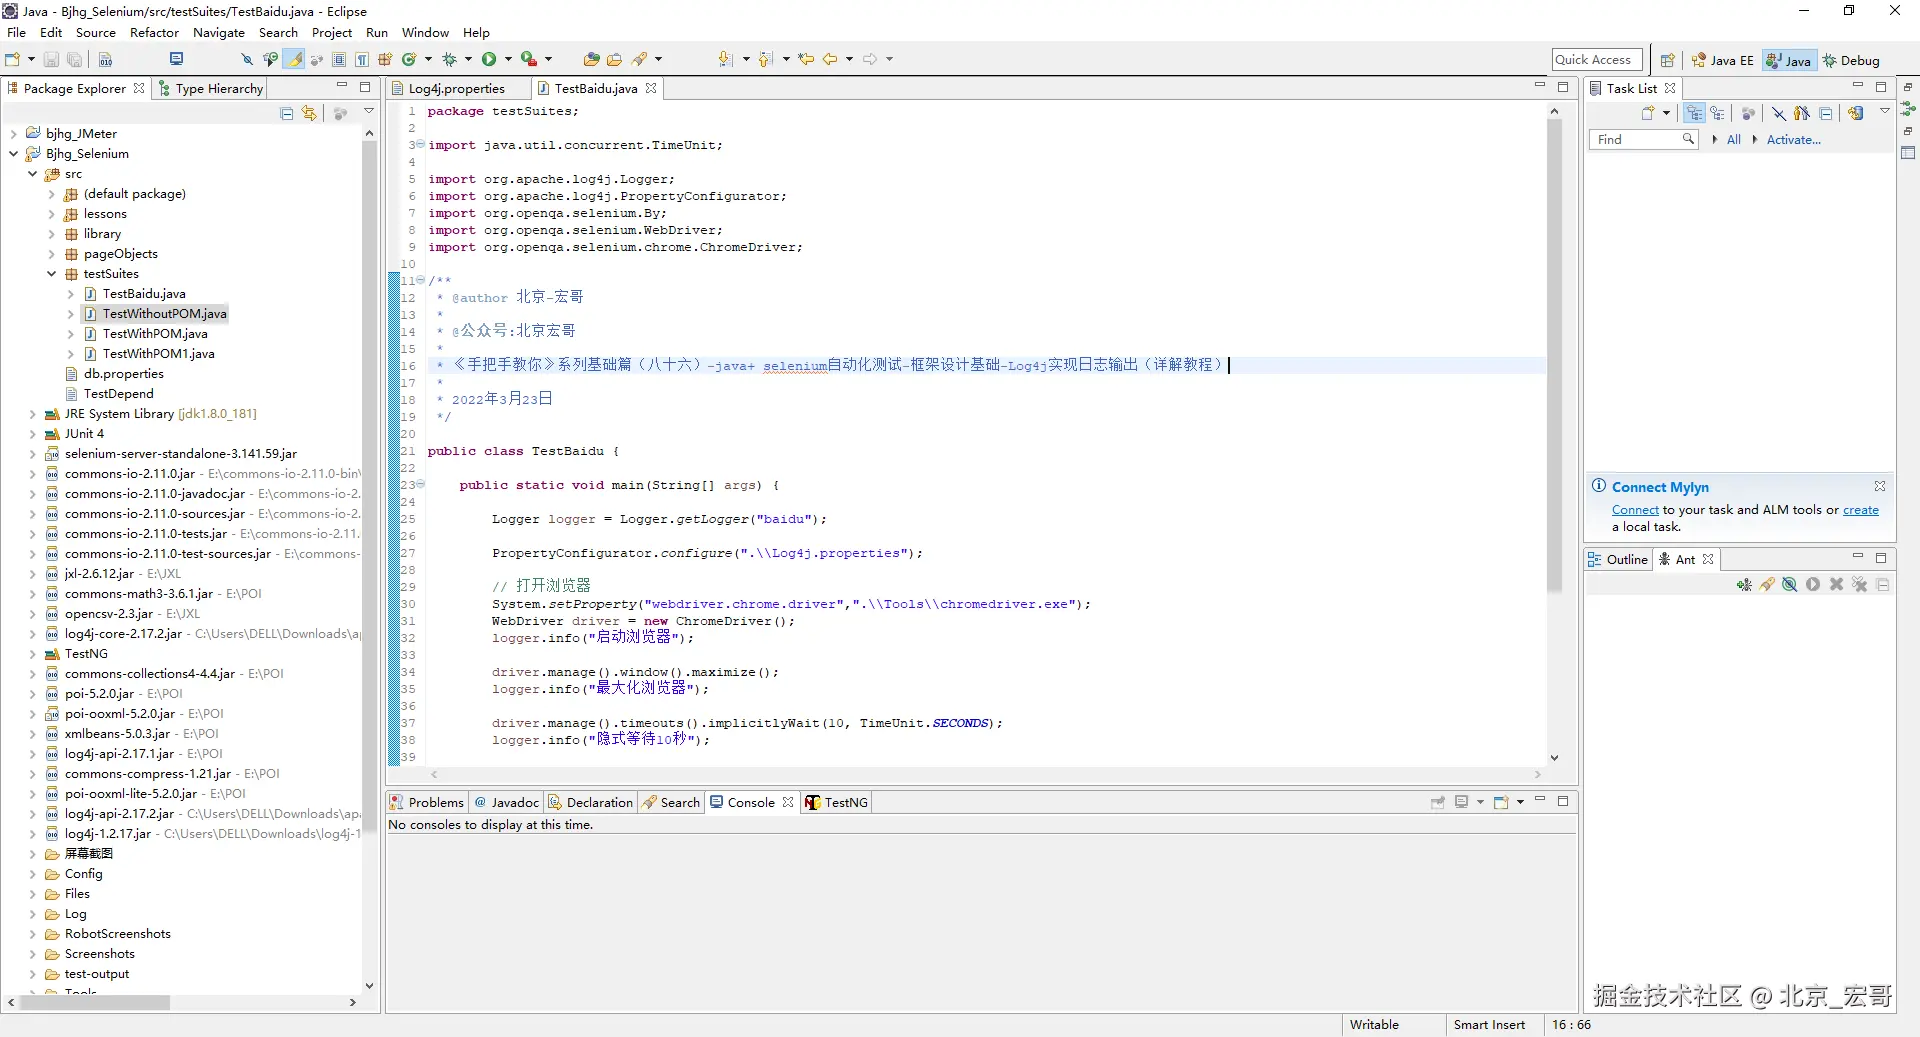Switch to the Debug perspective button
Image resolution: width=1920 pixels, height=1037 pixels.
[x=1851, y=60]
